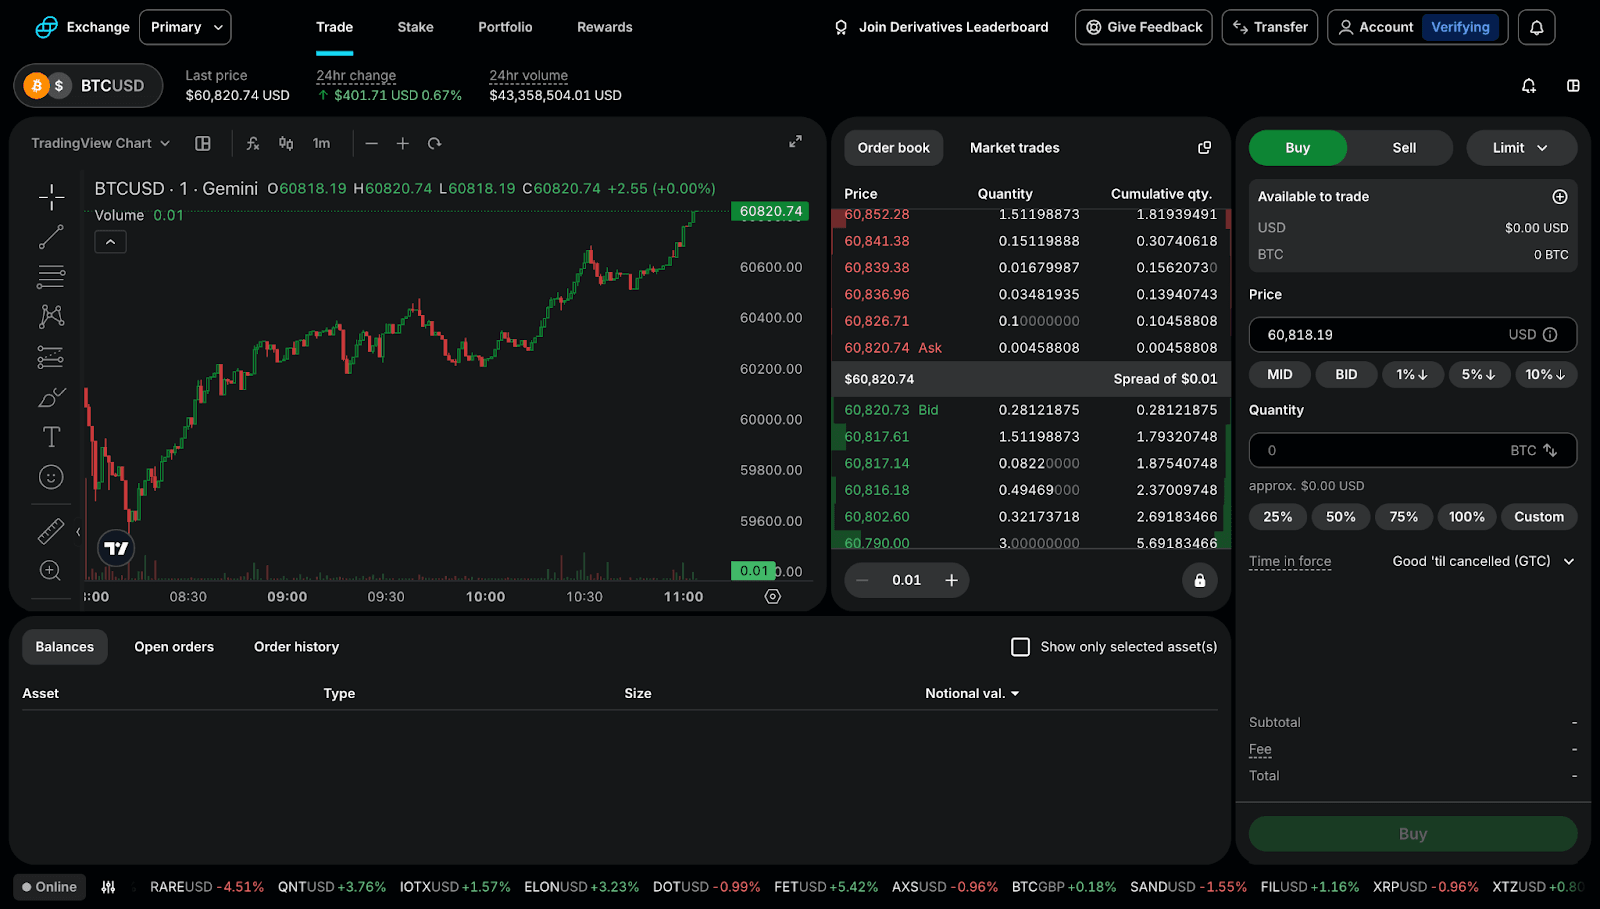Reset the chart view with the refresh icon
The height and width of the screenshot is (909, 1600).
434,143
